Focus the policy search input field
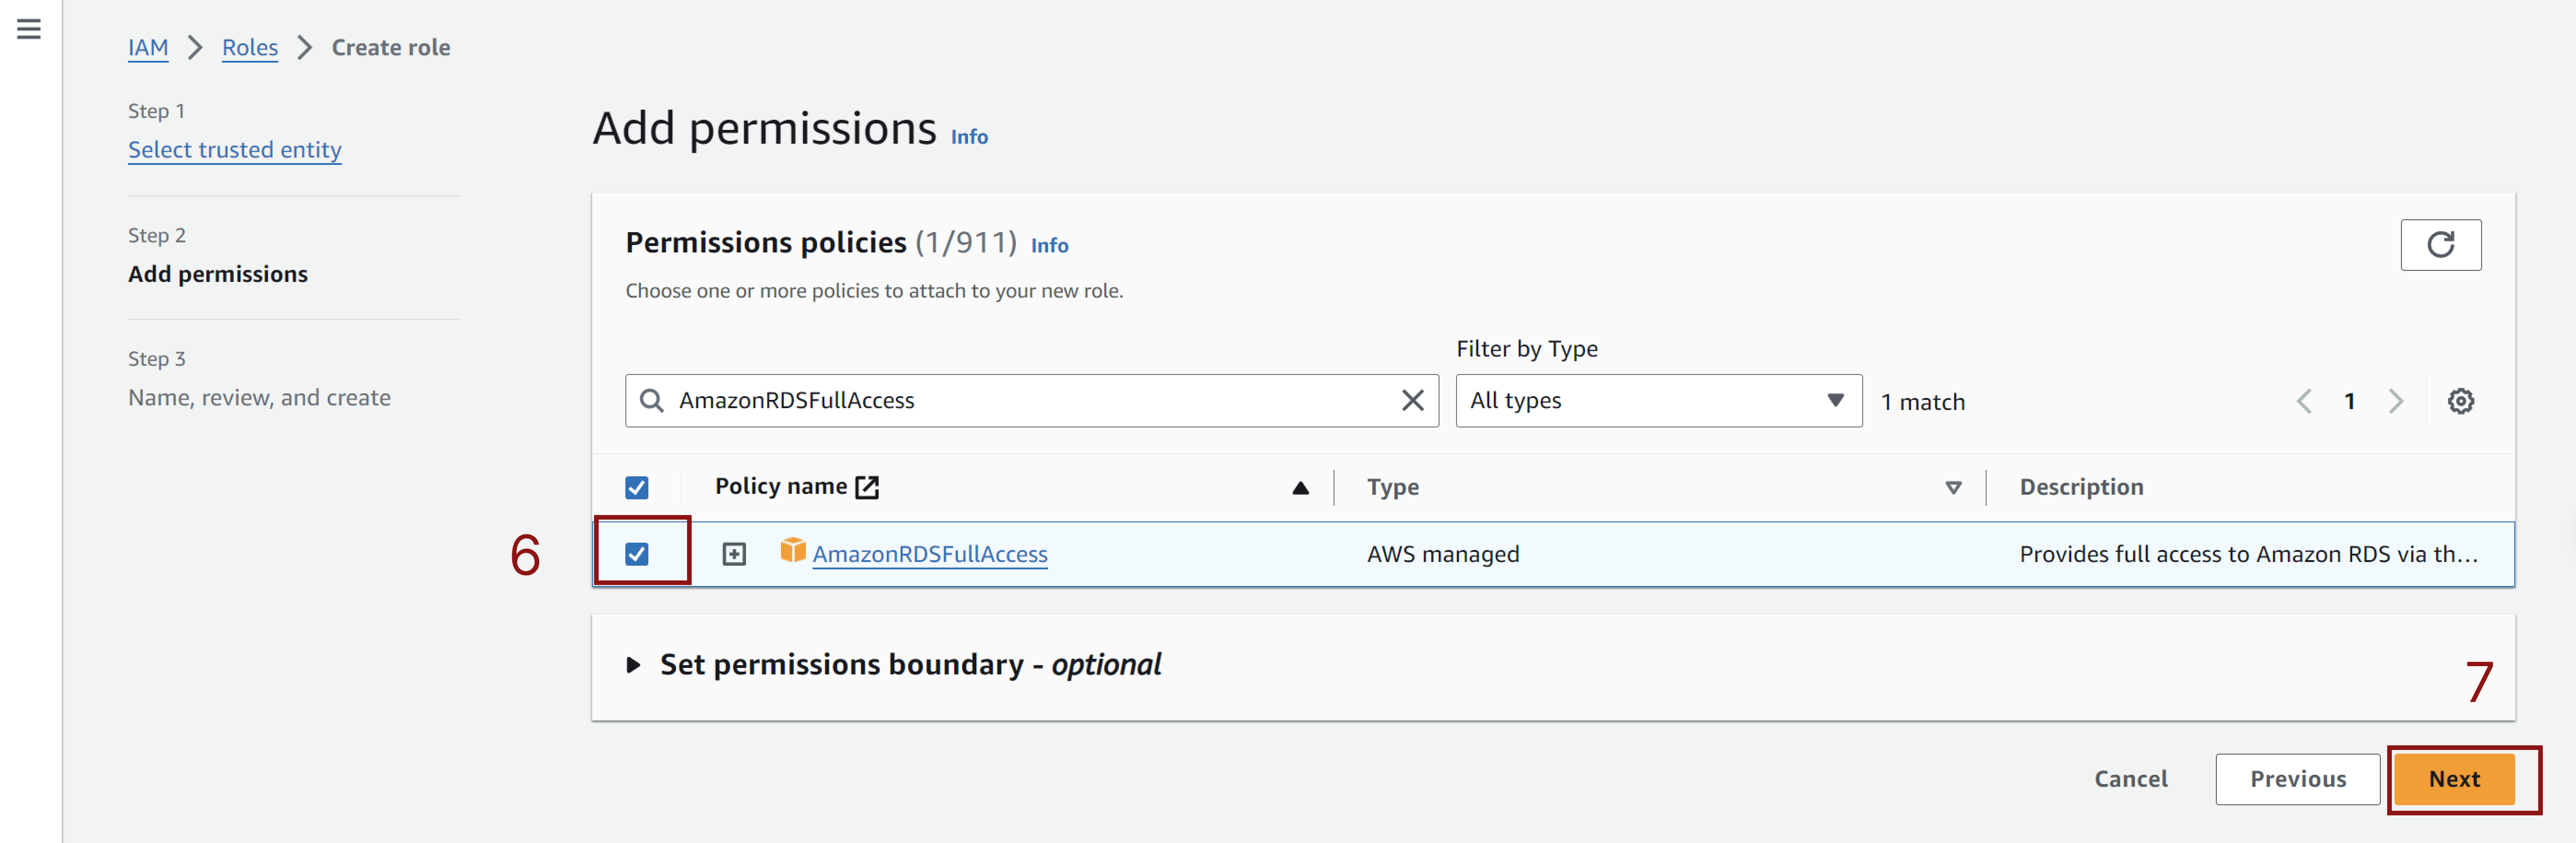Image resolution: width=2576 pixels, height=843 pixels. coord(1032,401)
